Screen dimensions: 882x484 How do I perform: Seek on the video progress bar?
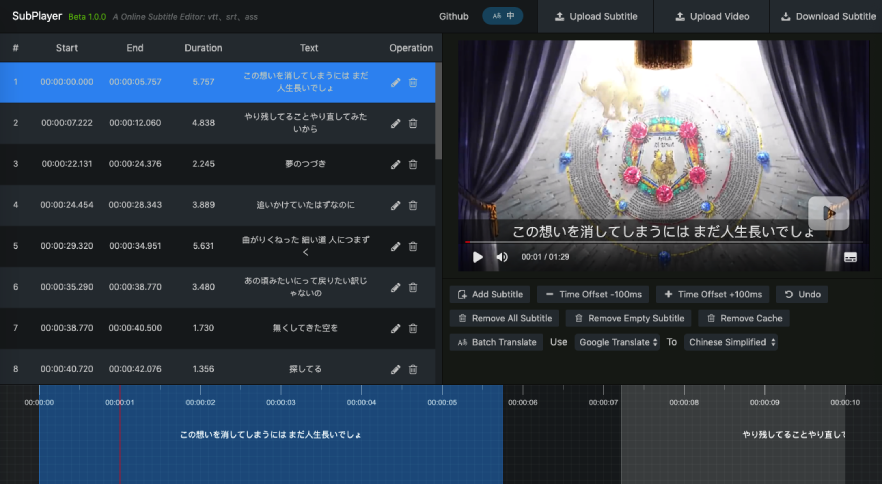(664, 242)
